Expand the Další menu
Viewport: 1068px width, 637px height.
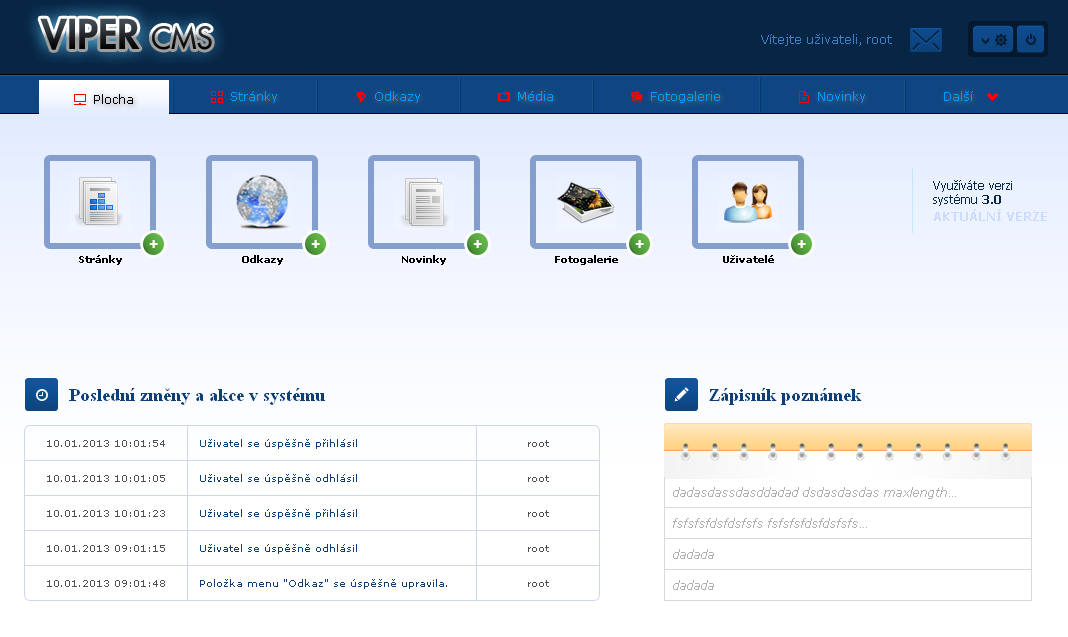point(970,97)
